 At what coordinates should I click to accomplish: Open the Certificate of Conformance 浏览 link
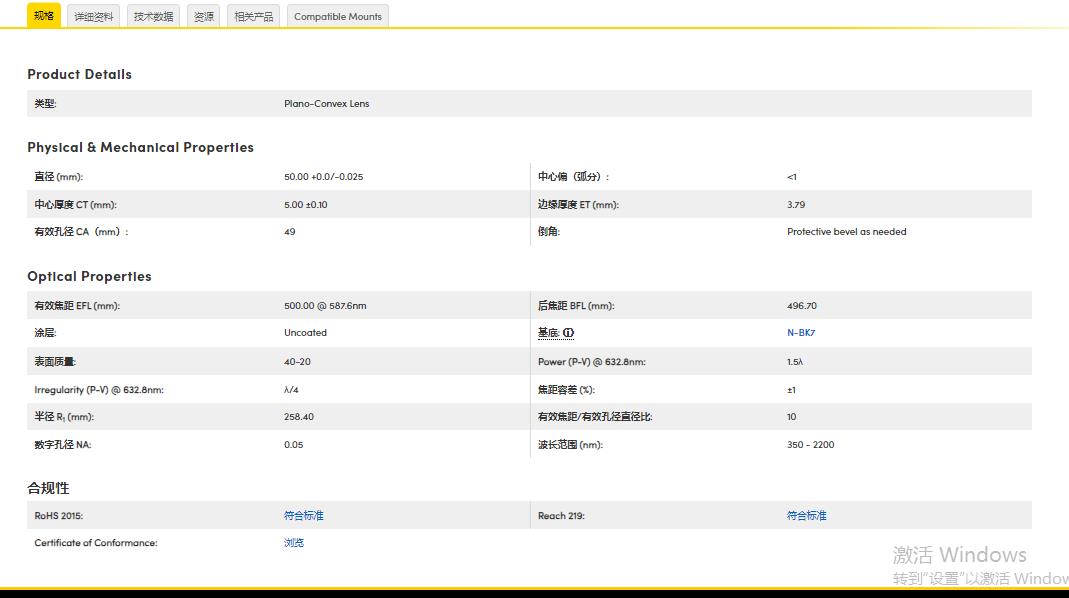coord(293,543)
